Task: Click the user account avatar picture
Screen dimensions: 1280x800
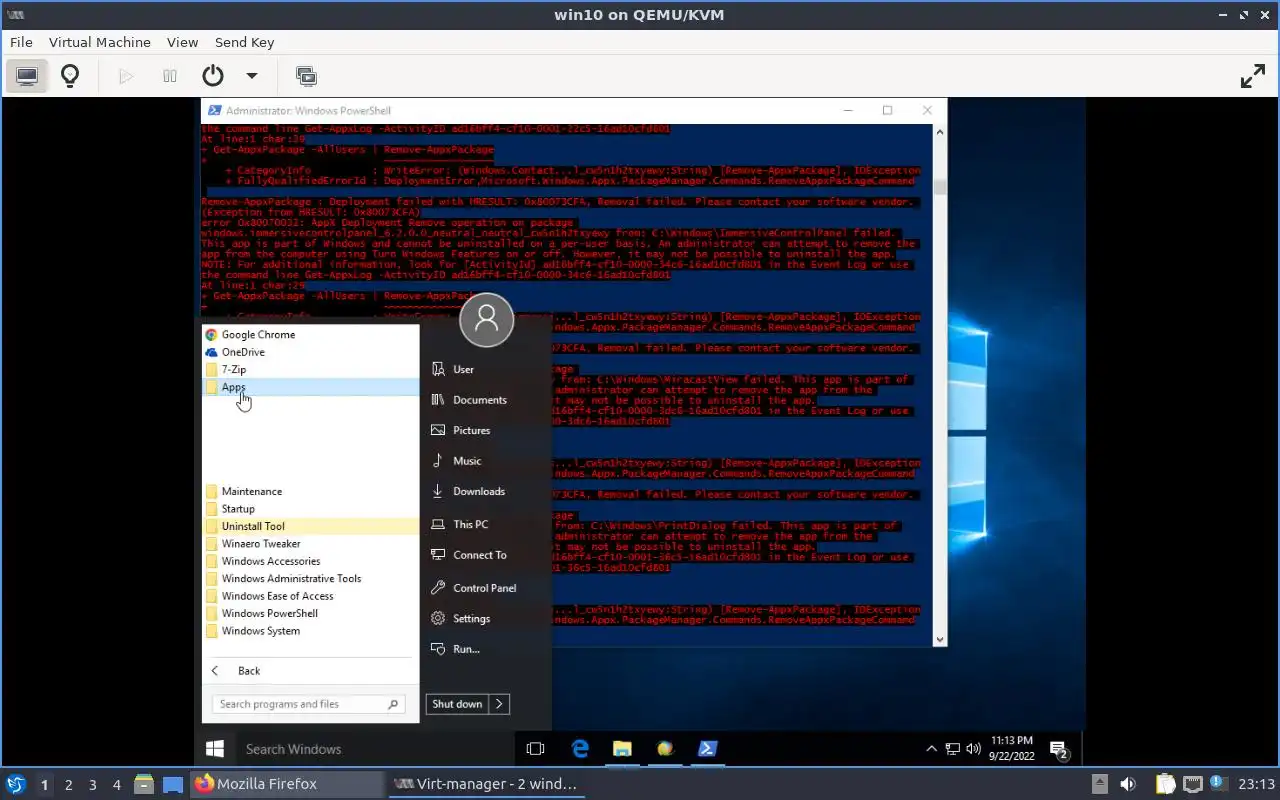Action: click(x=486, y=320)
